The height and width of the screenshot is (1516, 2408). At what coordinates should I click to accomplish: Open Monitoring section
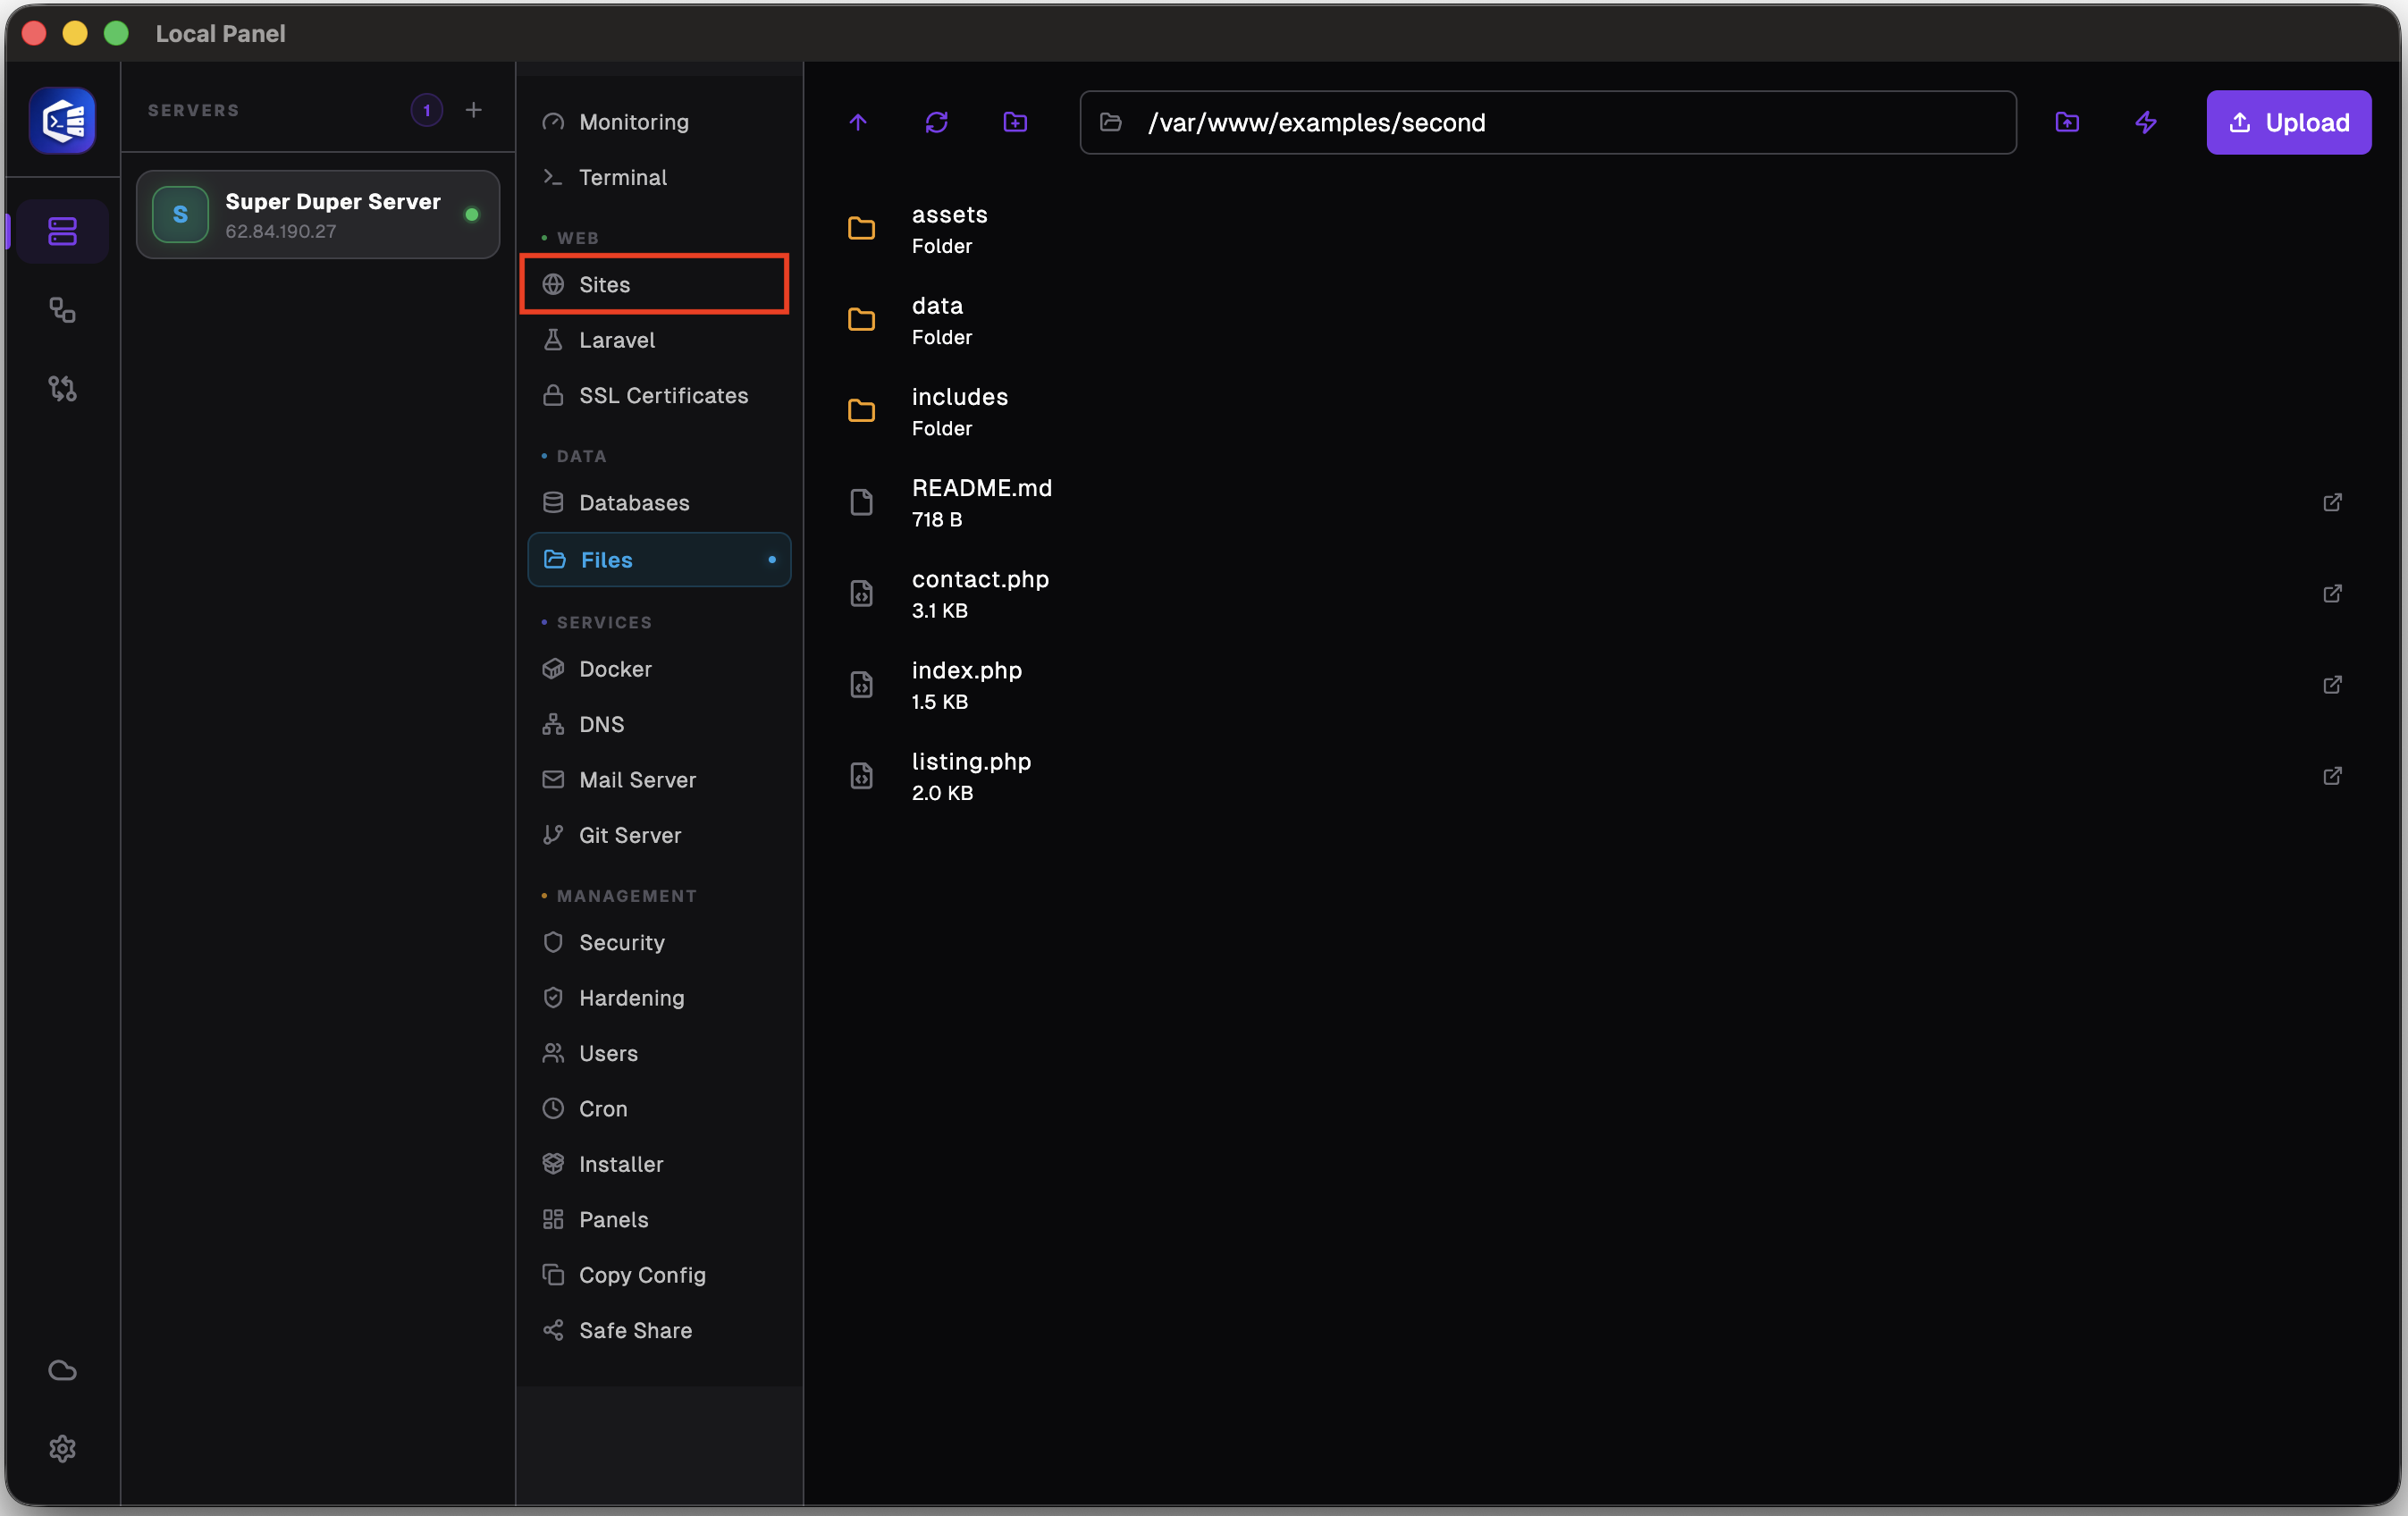click(x=659, y=122)
